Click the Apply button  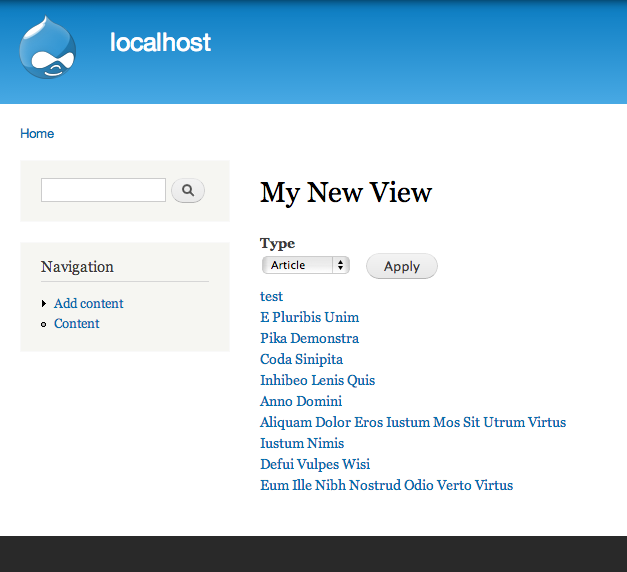point(402,266)
